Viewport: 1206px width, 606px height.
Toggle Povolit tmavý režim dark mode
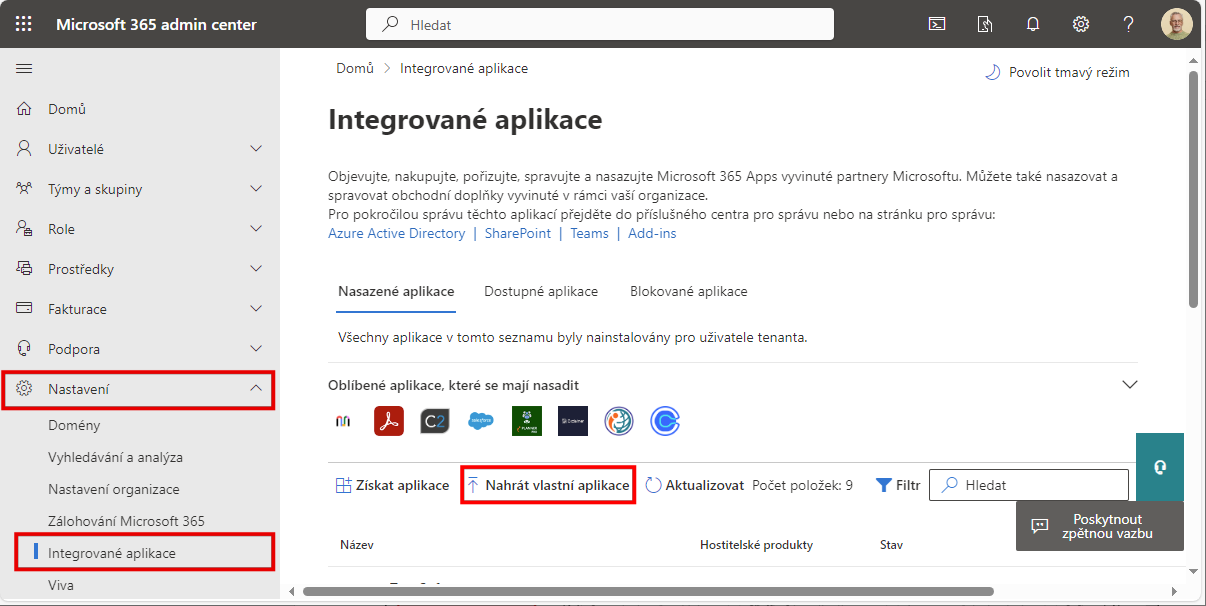tap(1057, 72)
